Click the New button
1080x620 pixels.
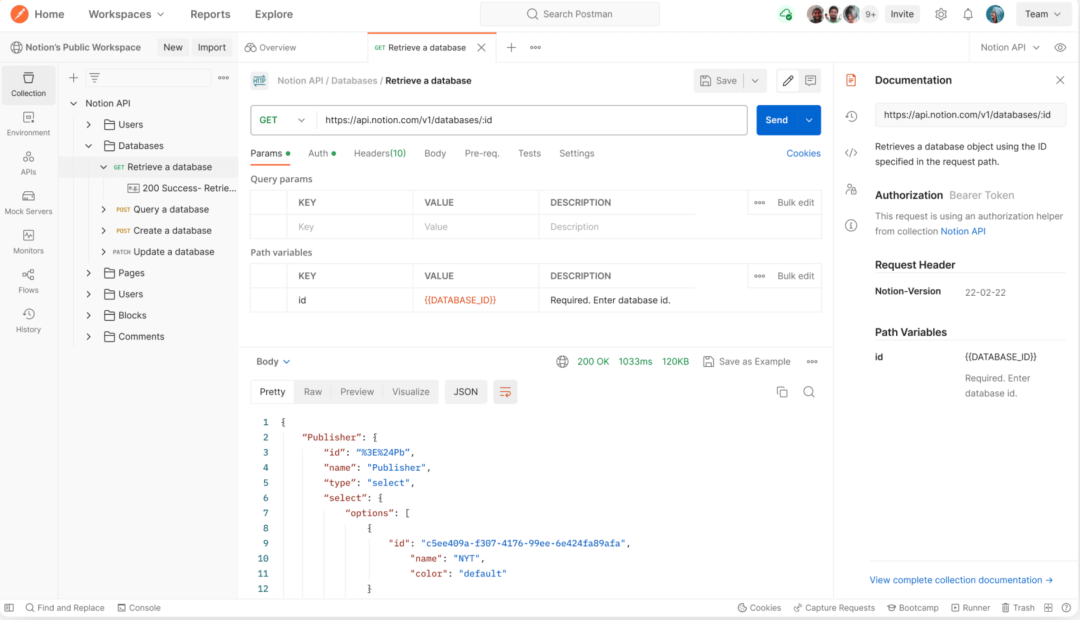point(173,48)
